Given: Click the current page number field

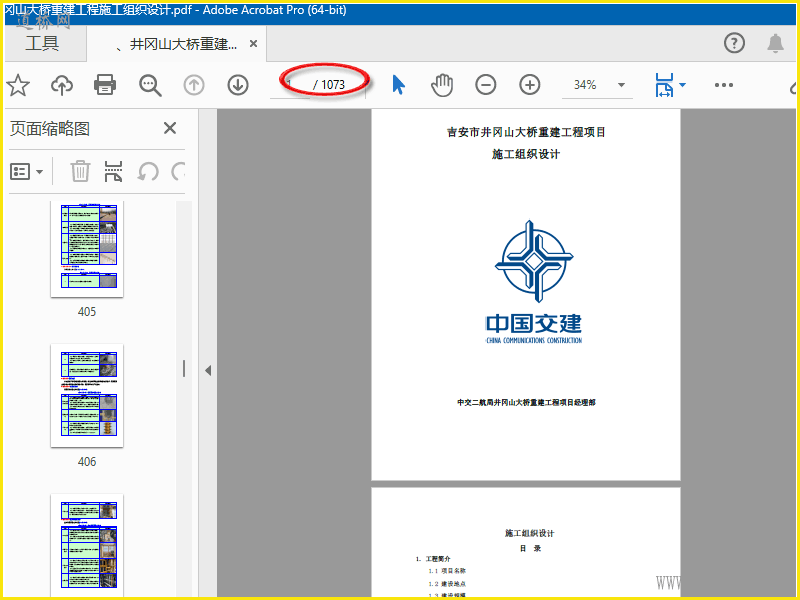Looking at the screenshot, I should pos(289,85).
